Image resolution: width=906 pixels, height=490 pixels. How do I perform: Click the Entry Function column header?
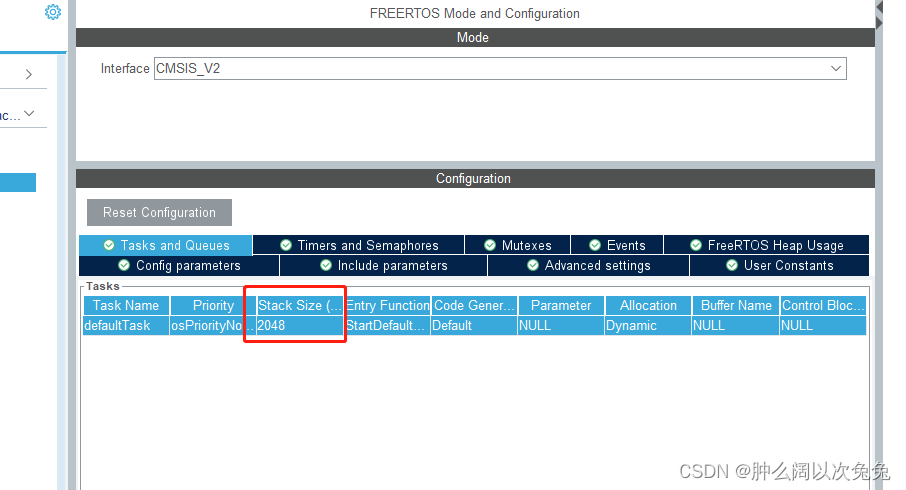click(388, 305)
